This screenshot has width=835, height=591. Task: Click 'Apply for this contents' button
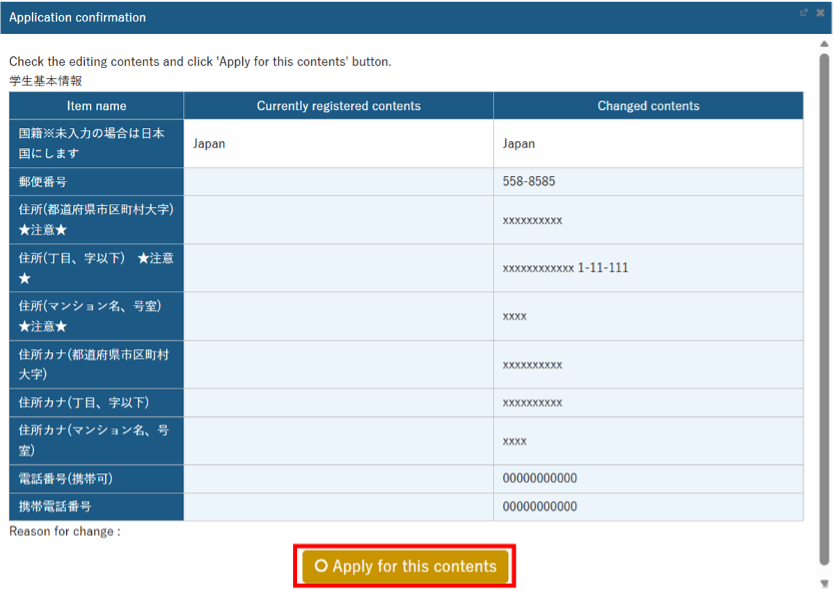point(405,566)
